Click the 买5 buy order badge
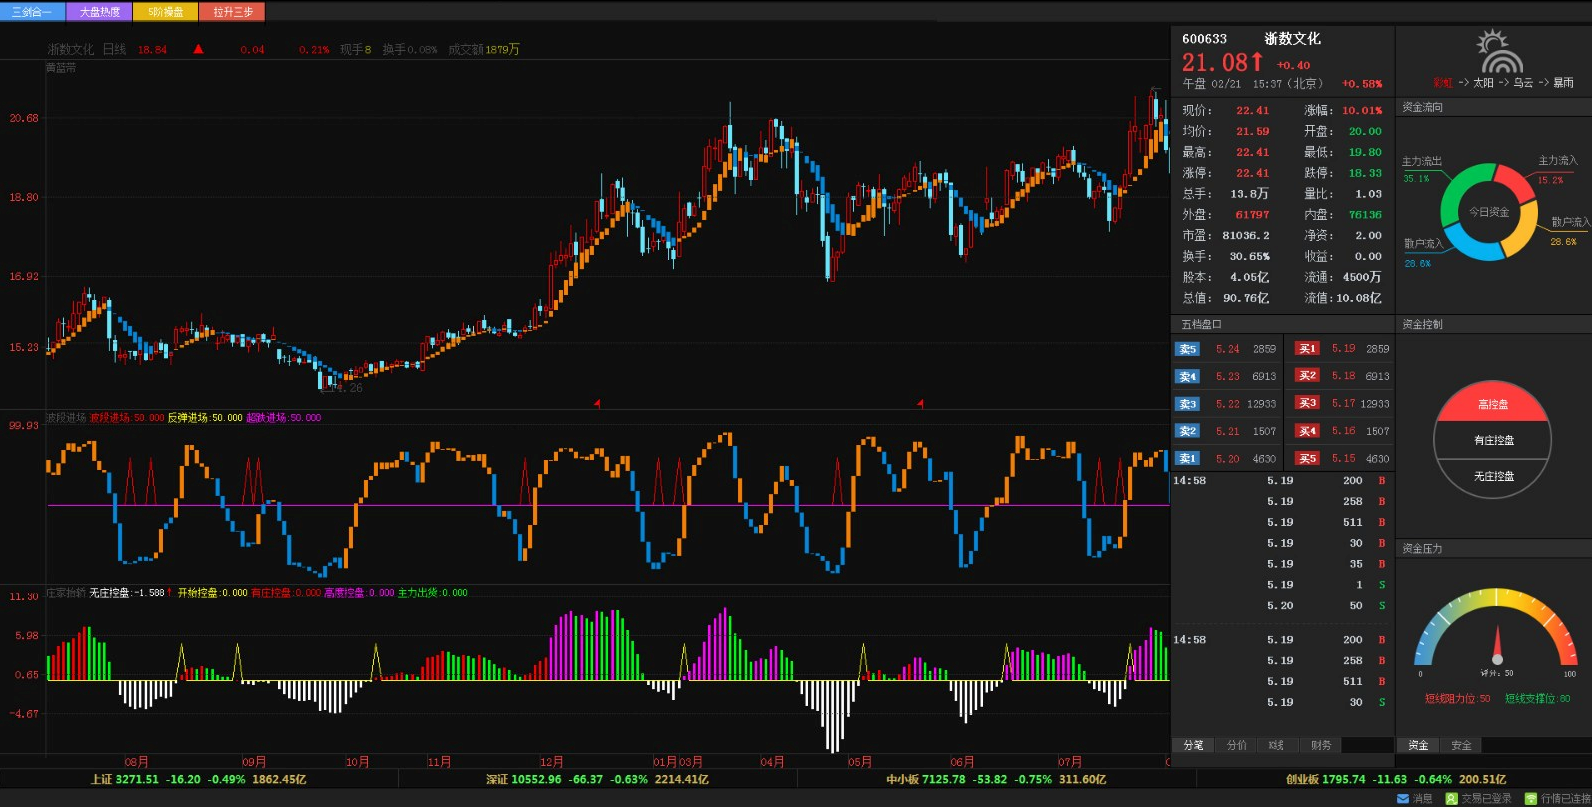1592x807 pixels. (x=1307, y=459)
